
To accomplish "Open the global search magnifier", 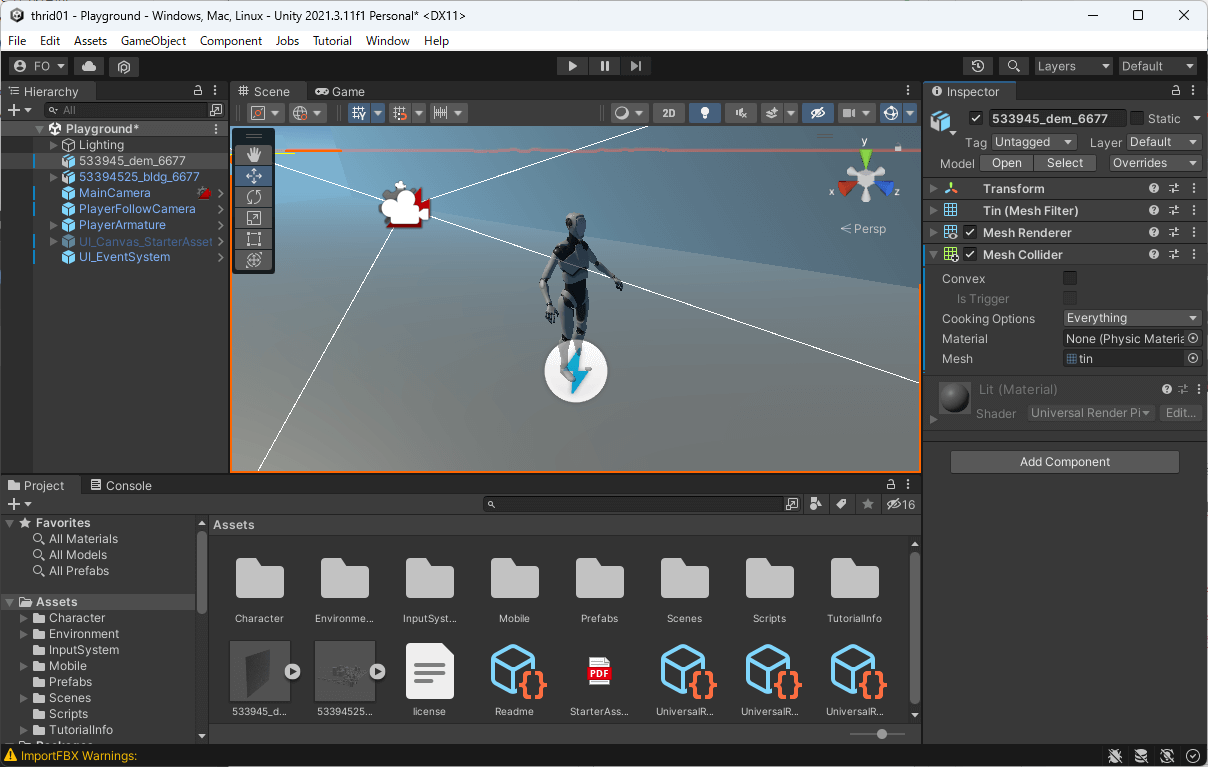I will [x=1014, y=66].
